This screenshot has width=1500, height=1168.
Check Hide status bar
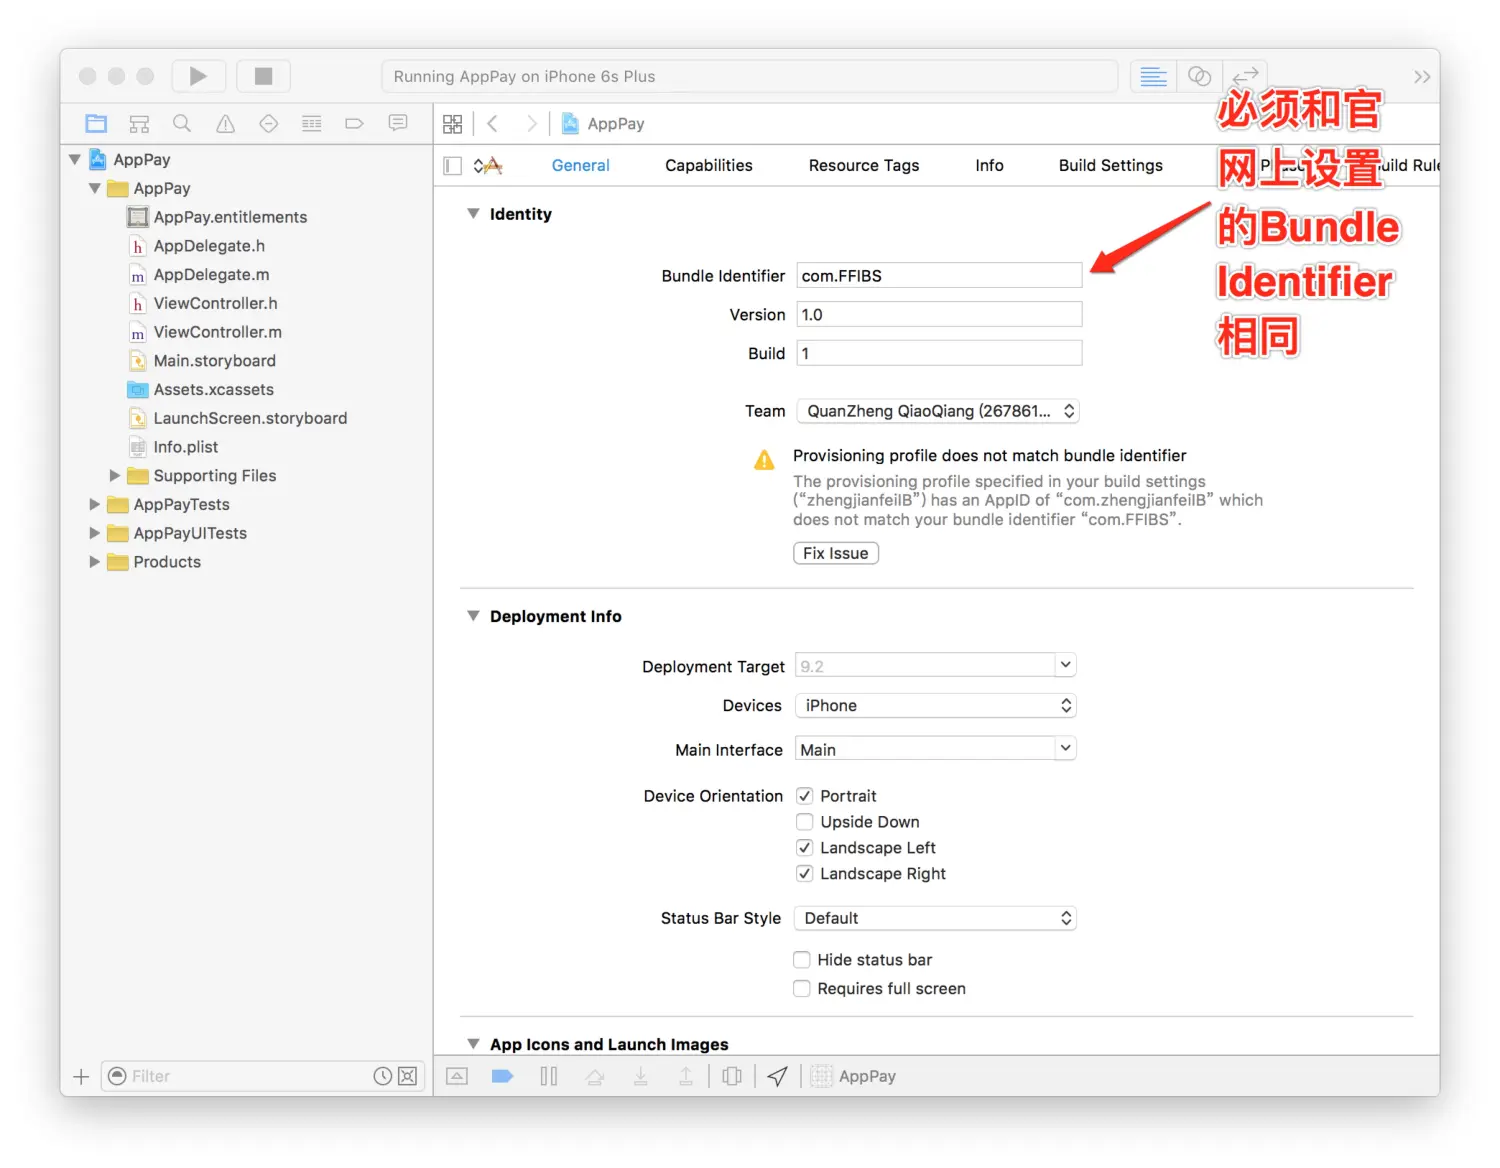(802, 960)
